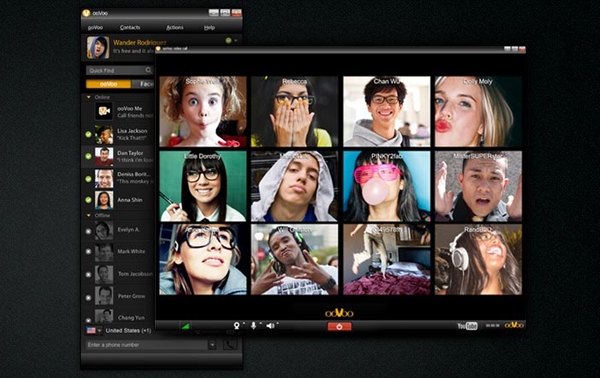The image size is (600, 378).
Task: Open Lisa Jackson's avatar thumbnail
Action: coord(104,135)
